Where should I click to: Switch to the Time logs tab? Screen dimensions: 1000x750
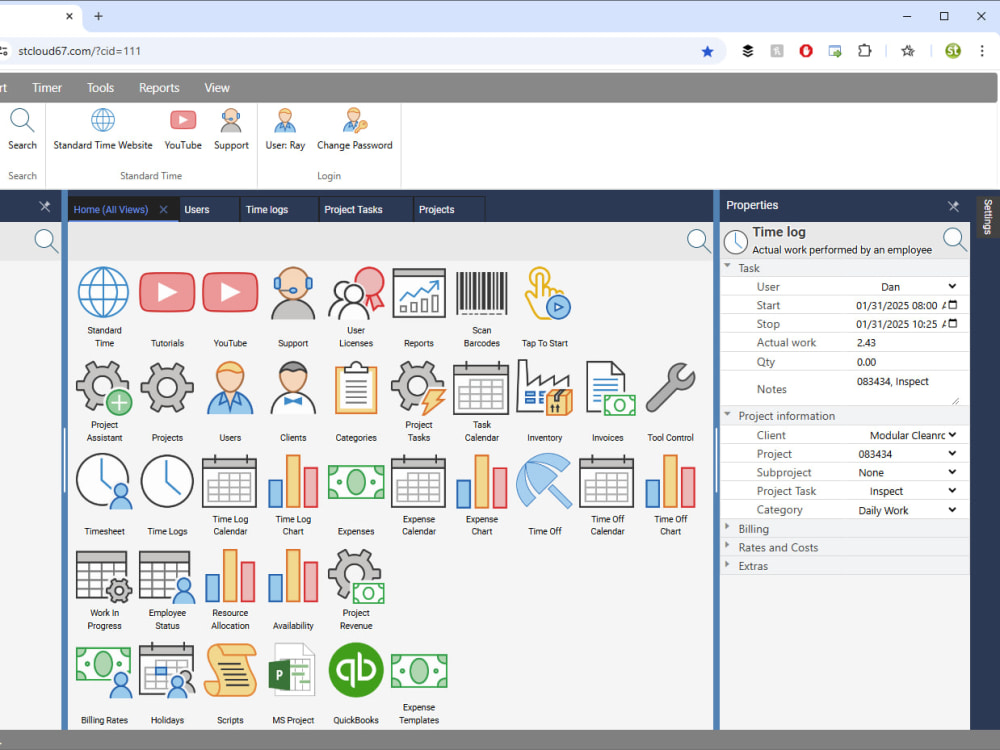[279, 209]
